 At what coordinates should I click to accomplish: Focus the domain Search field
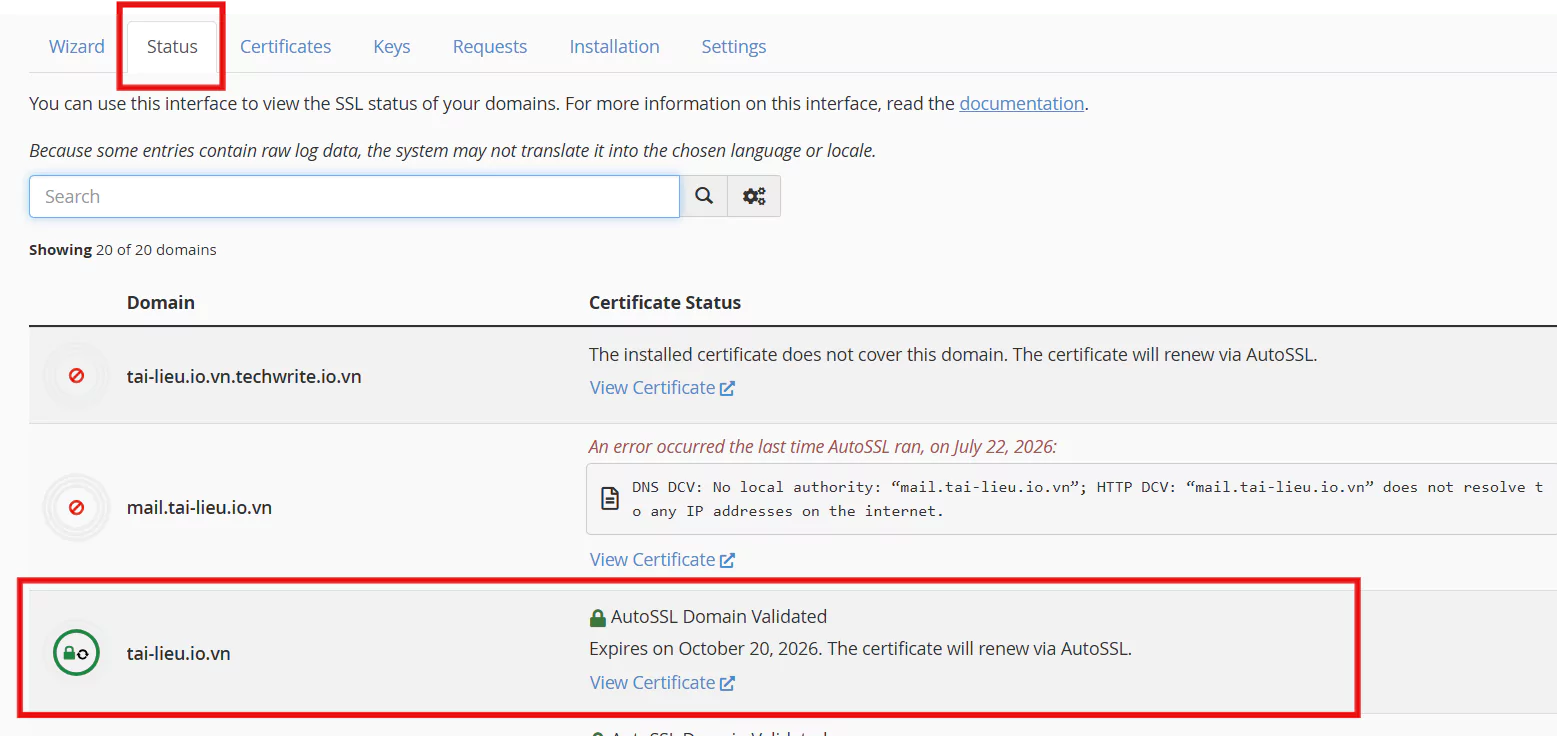pos(354,197)
